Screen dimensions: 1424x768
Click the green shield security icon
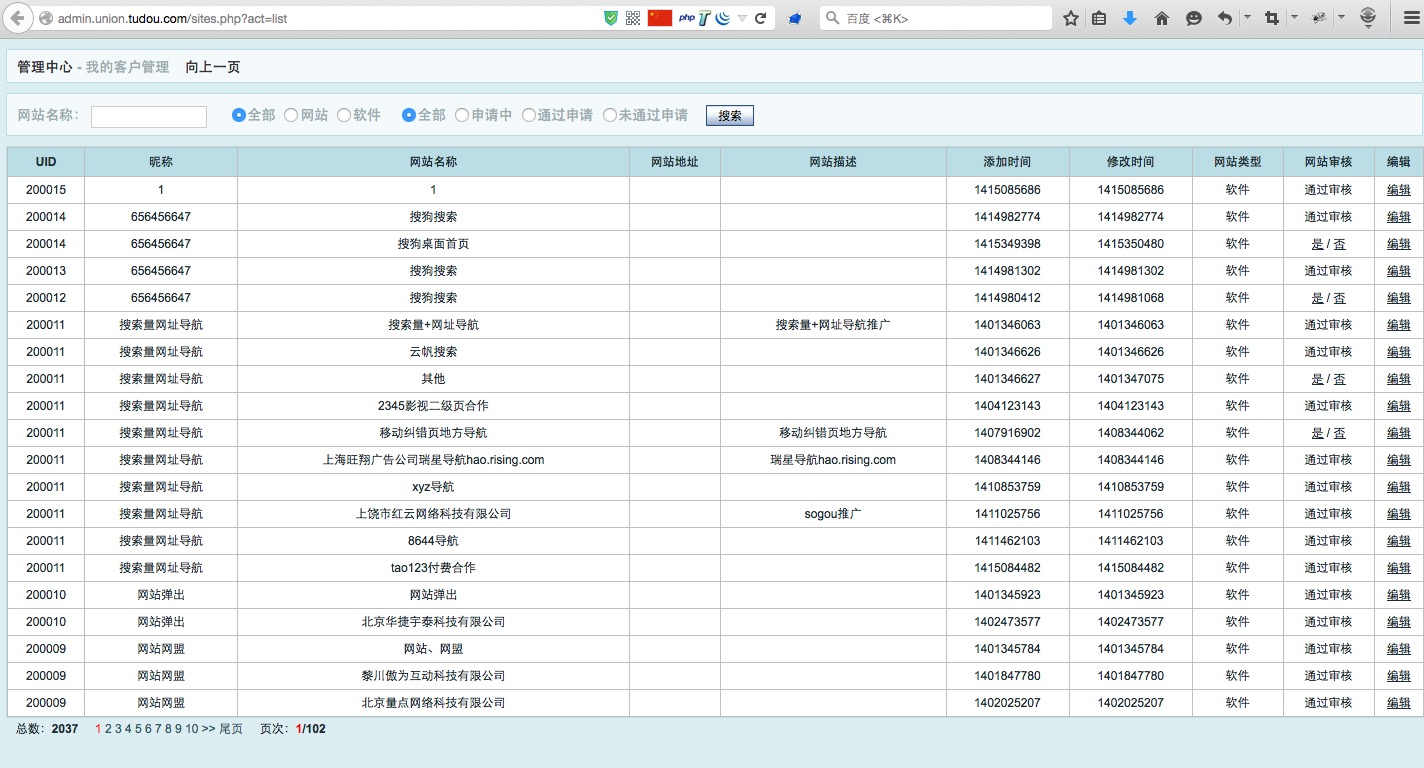[611, 18]
